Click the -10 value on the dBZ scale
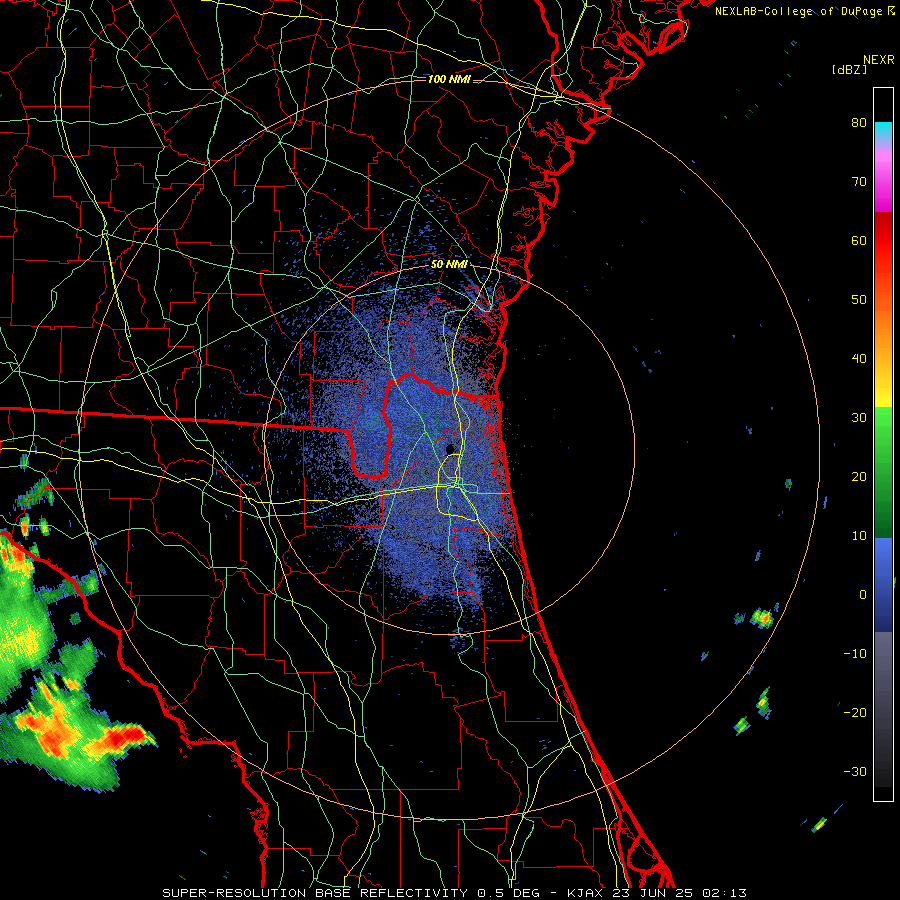This screenshot has width=900, height=900. pos(855,653)
